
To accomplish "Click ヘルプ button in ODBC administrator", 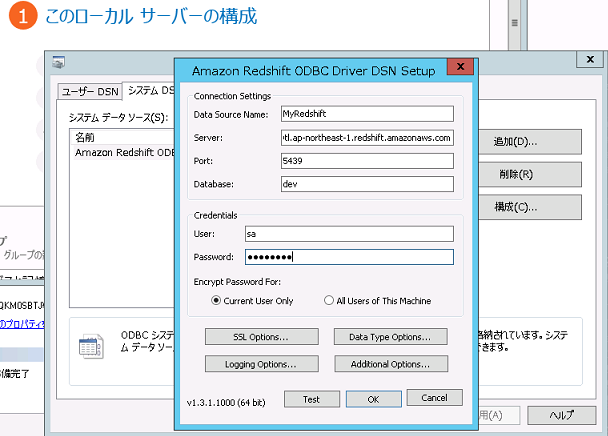I will (x=561, y=415).
